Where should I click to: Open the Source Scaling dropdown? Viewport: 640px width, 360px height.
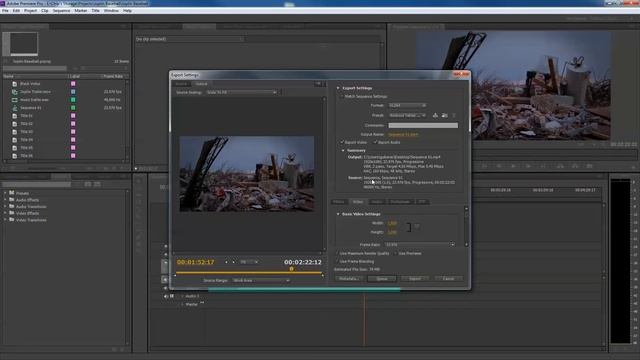(242, 93)
